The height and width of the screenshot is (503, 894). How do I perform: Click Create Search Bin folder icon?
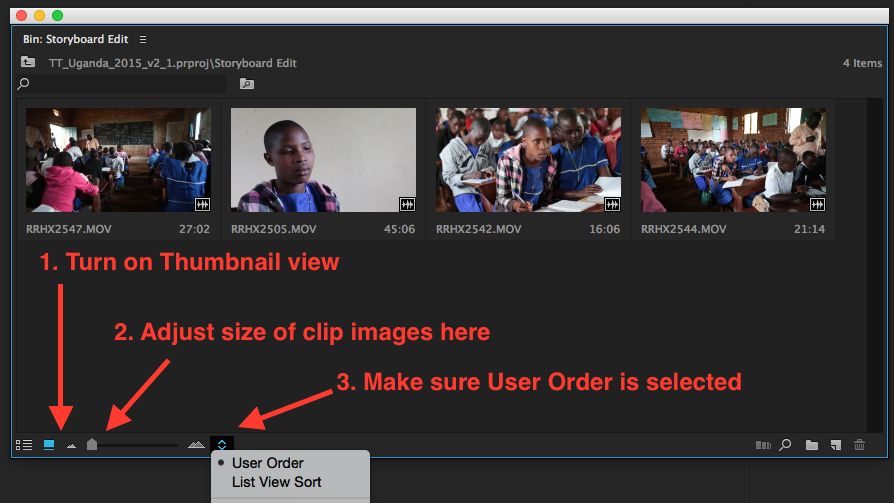pyautogui.click(x=246, y=84)
